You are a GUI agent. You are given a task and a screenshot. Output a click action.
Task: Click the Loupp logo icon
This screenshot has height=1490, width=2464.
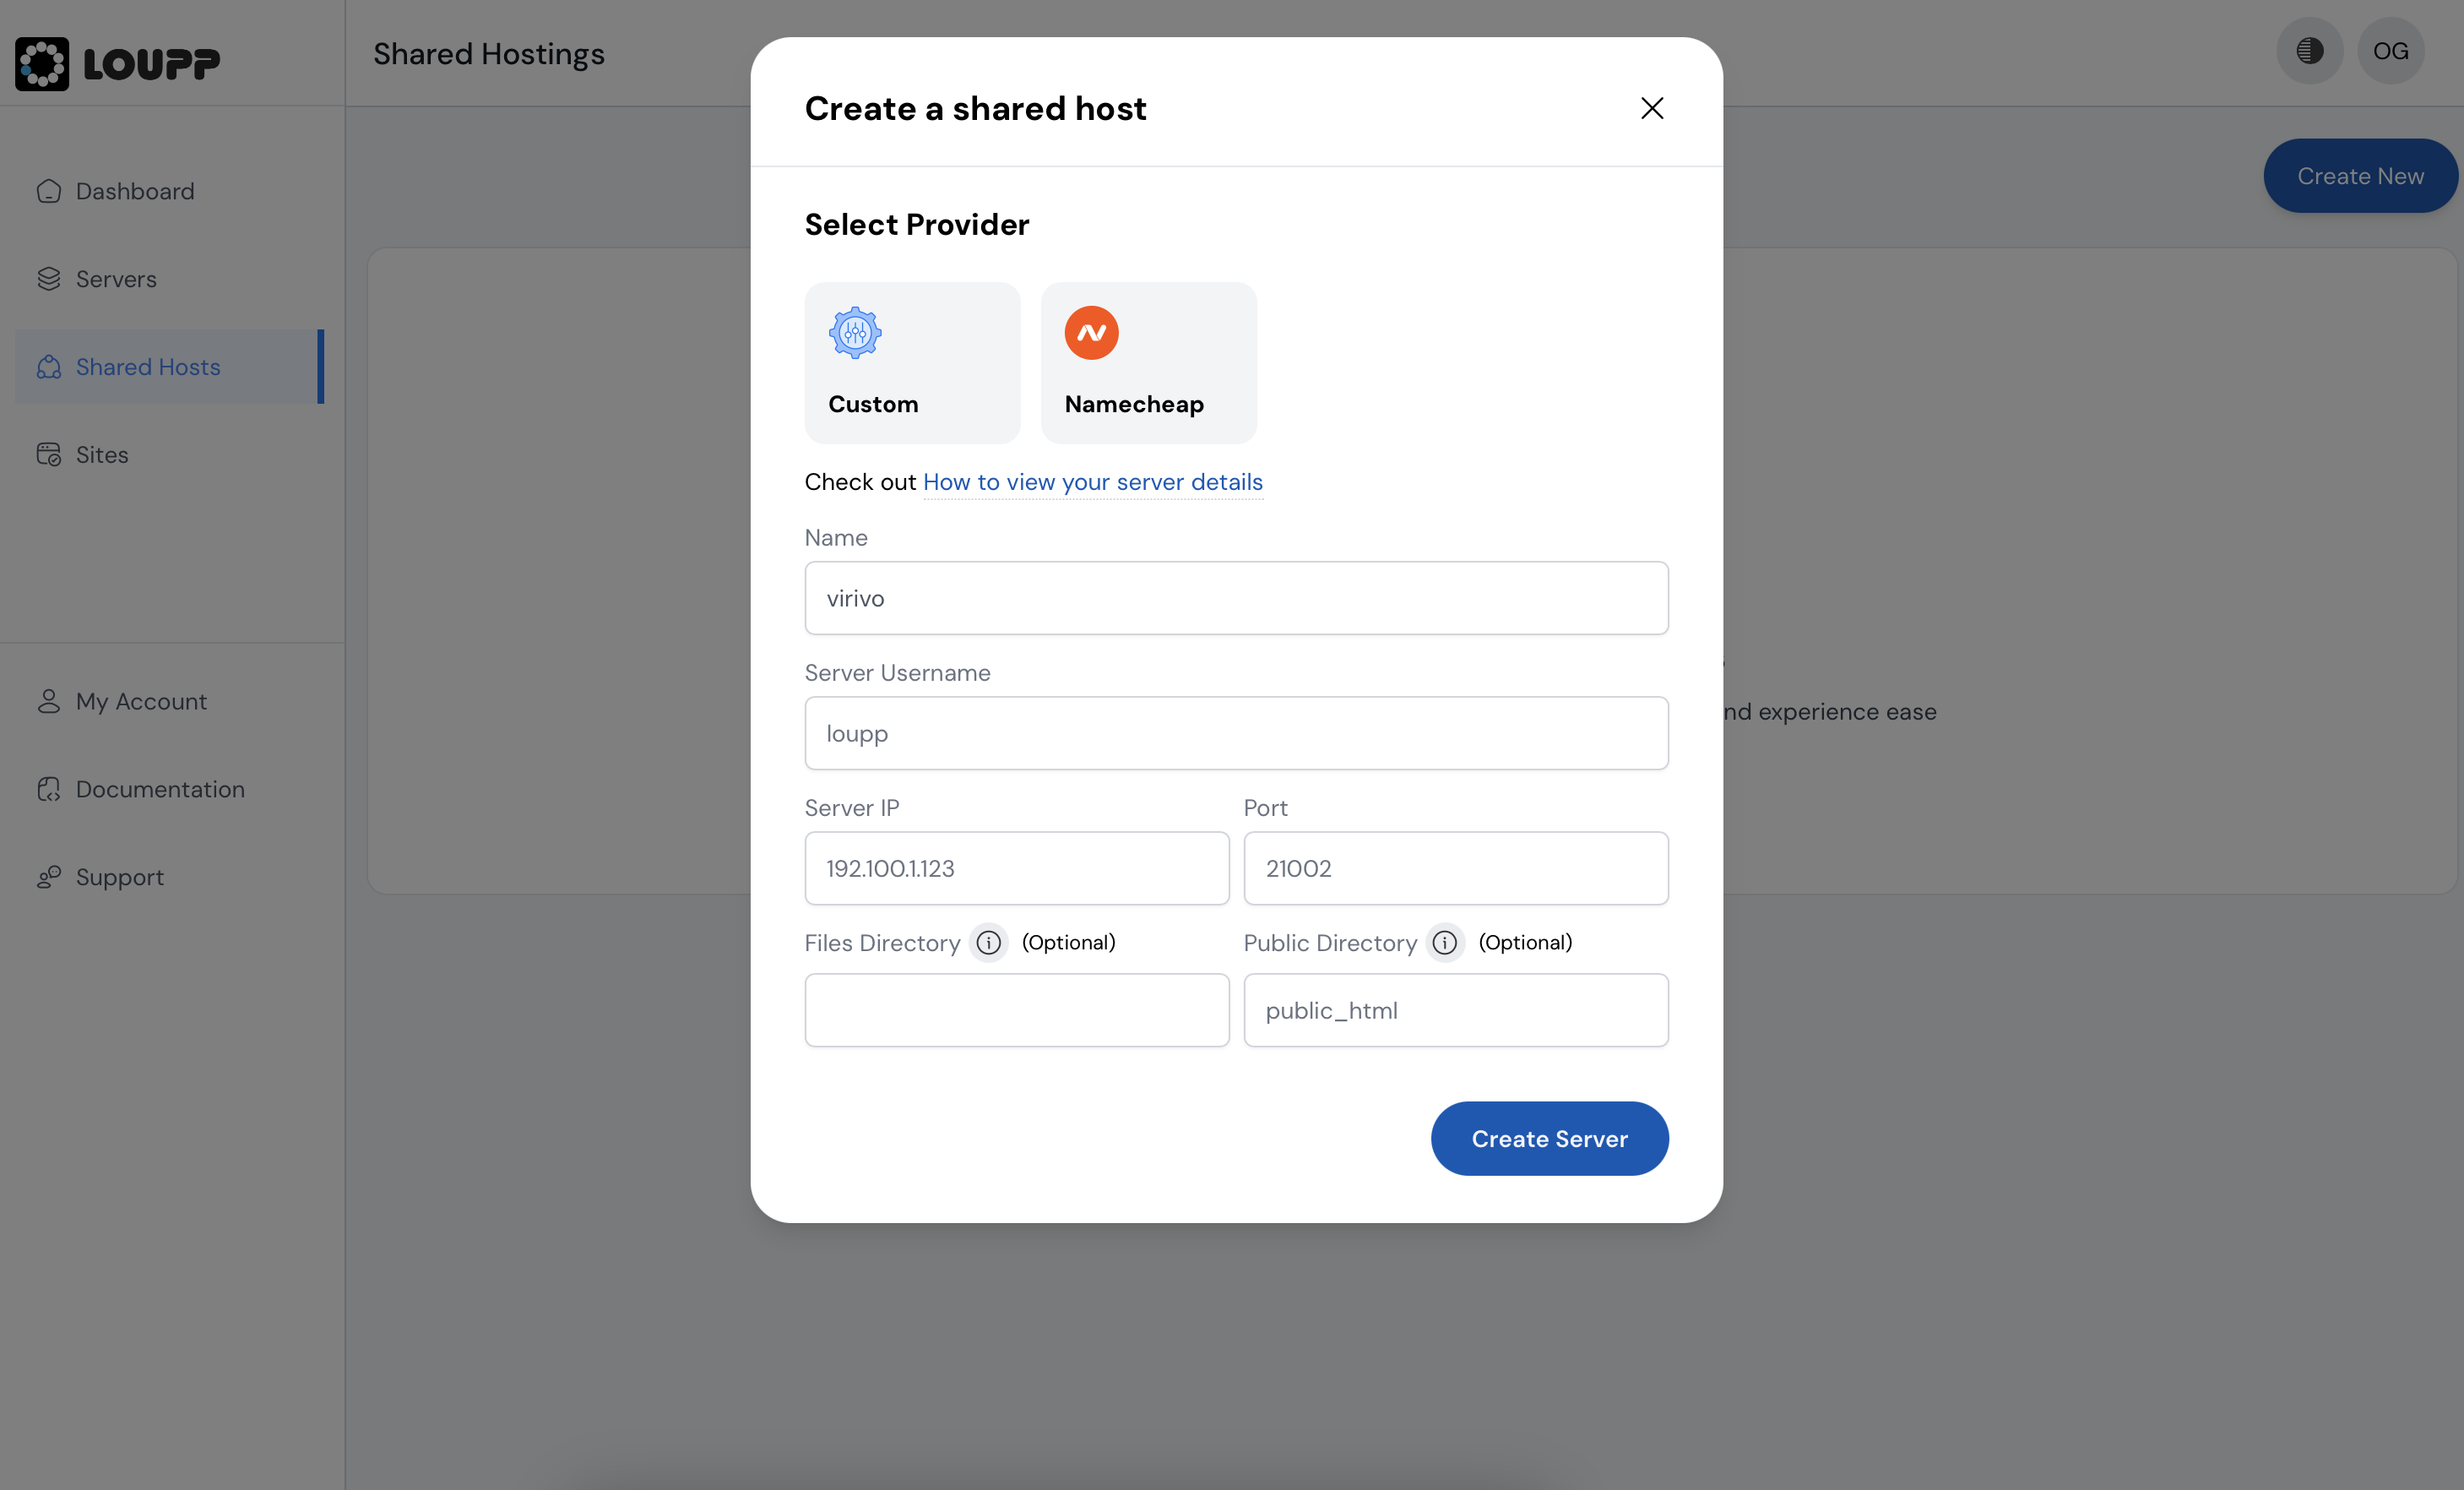[42, 63]
